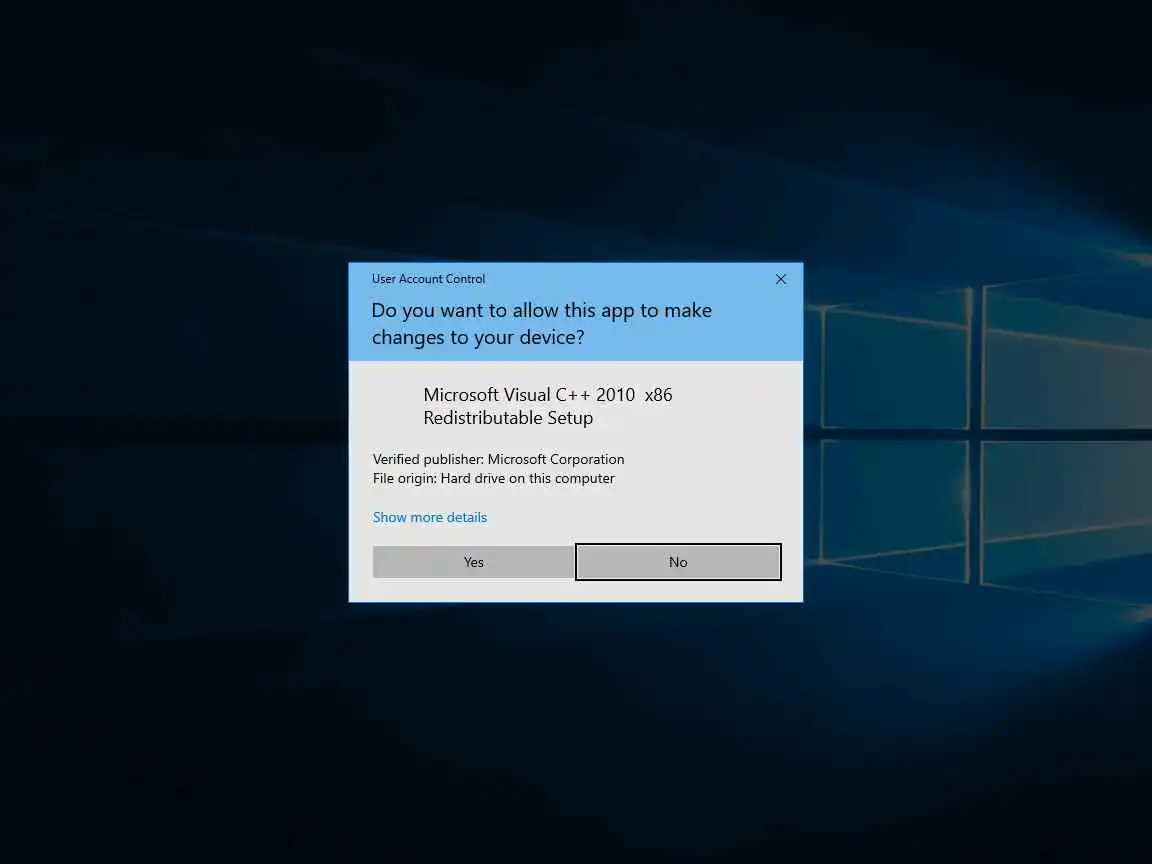The width and height of the screenshot is (1152, 864).
Task: Click the "Microsoft Visual C++ 2010 x86" program name
Action: pos(548,395)
